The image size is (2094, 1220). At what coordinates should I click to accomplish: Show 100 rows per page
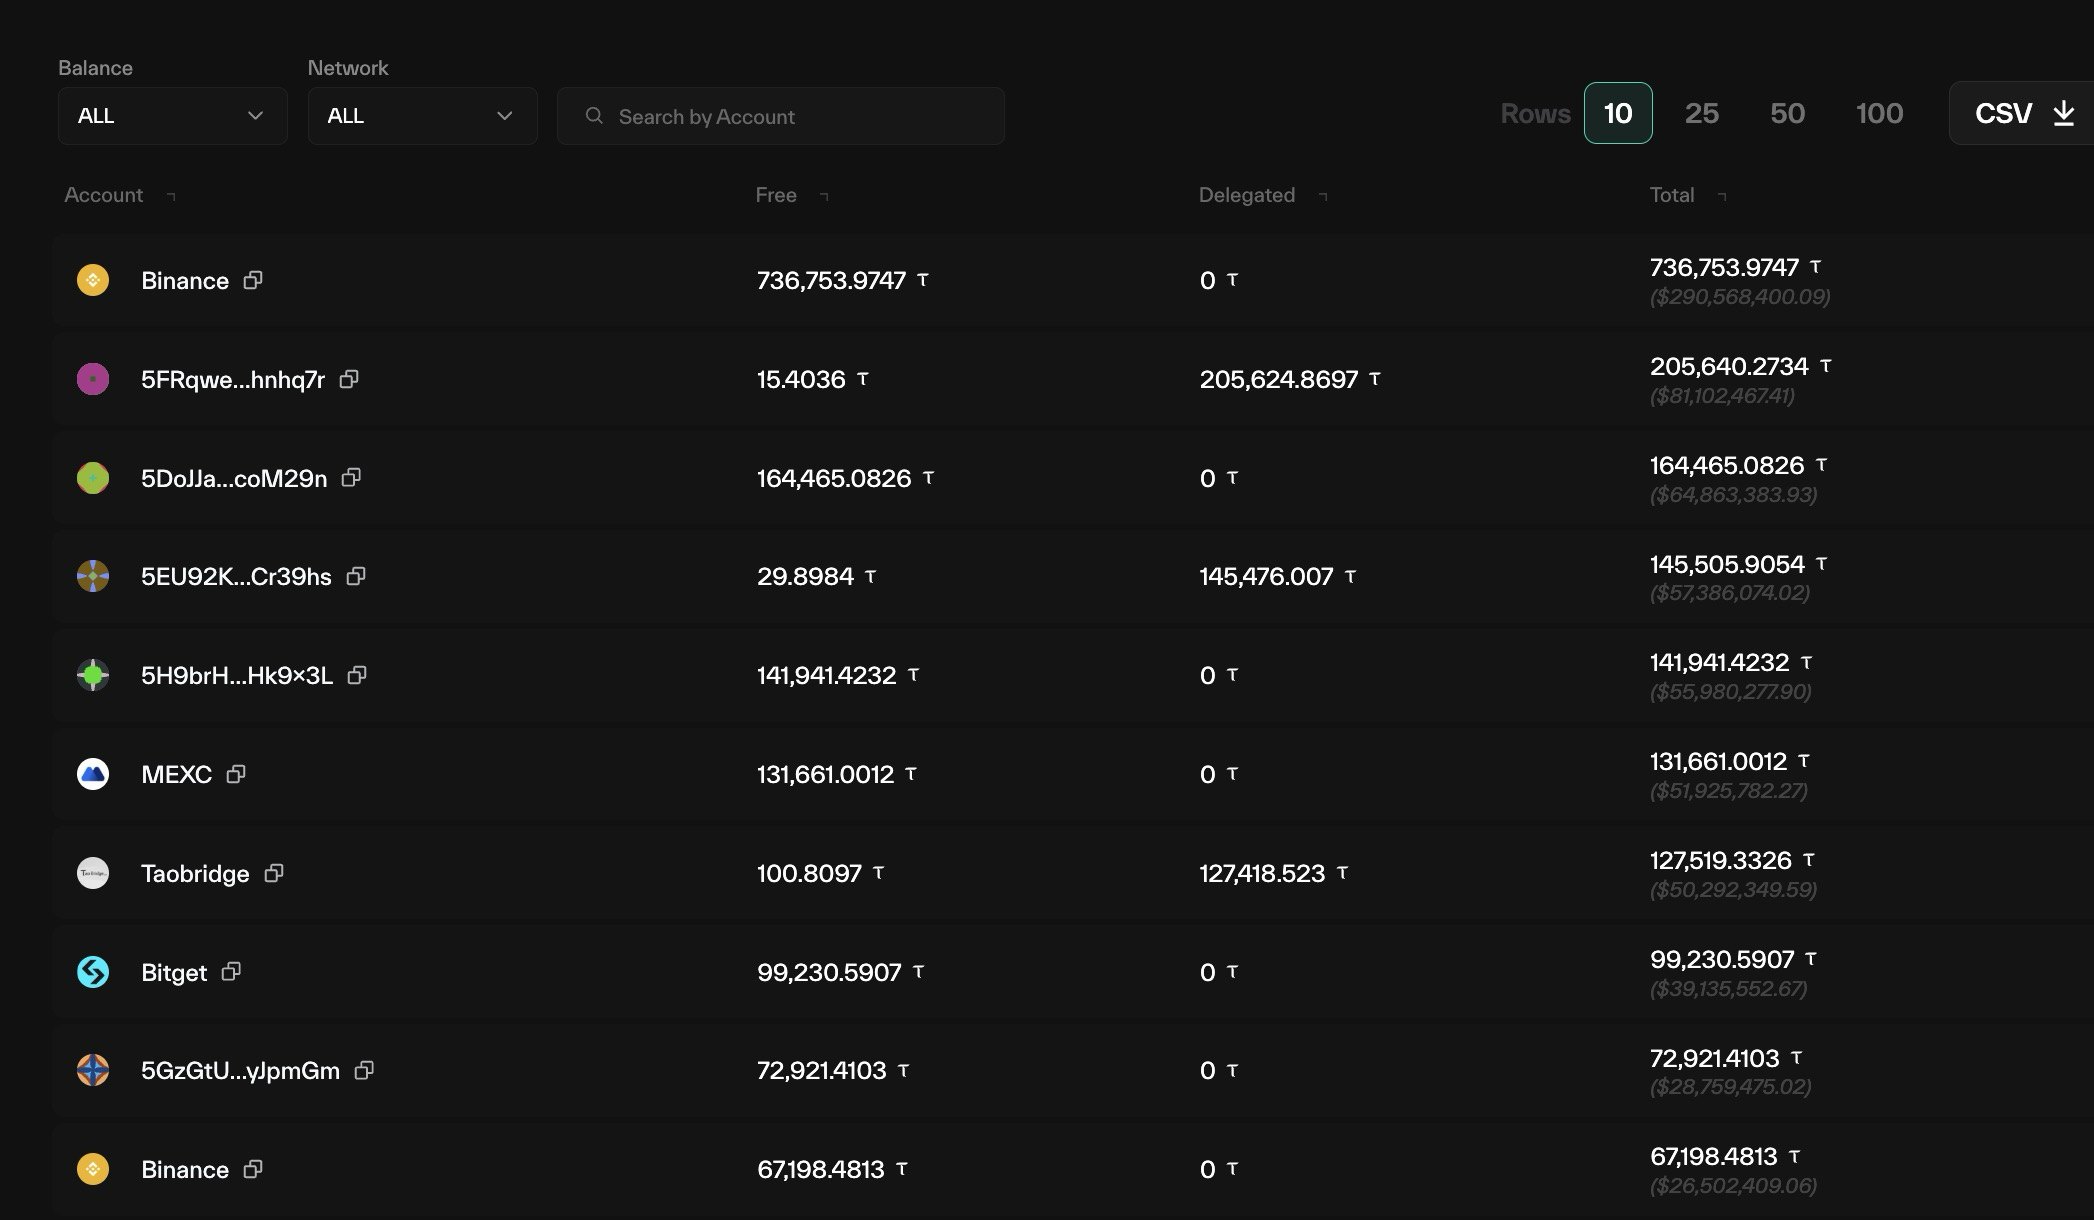click(1879, 113)
